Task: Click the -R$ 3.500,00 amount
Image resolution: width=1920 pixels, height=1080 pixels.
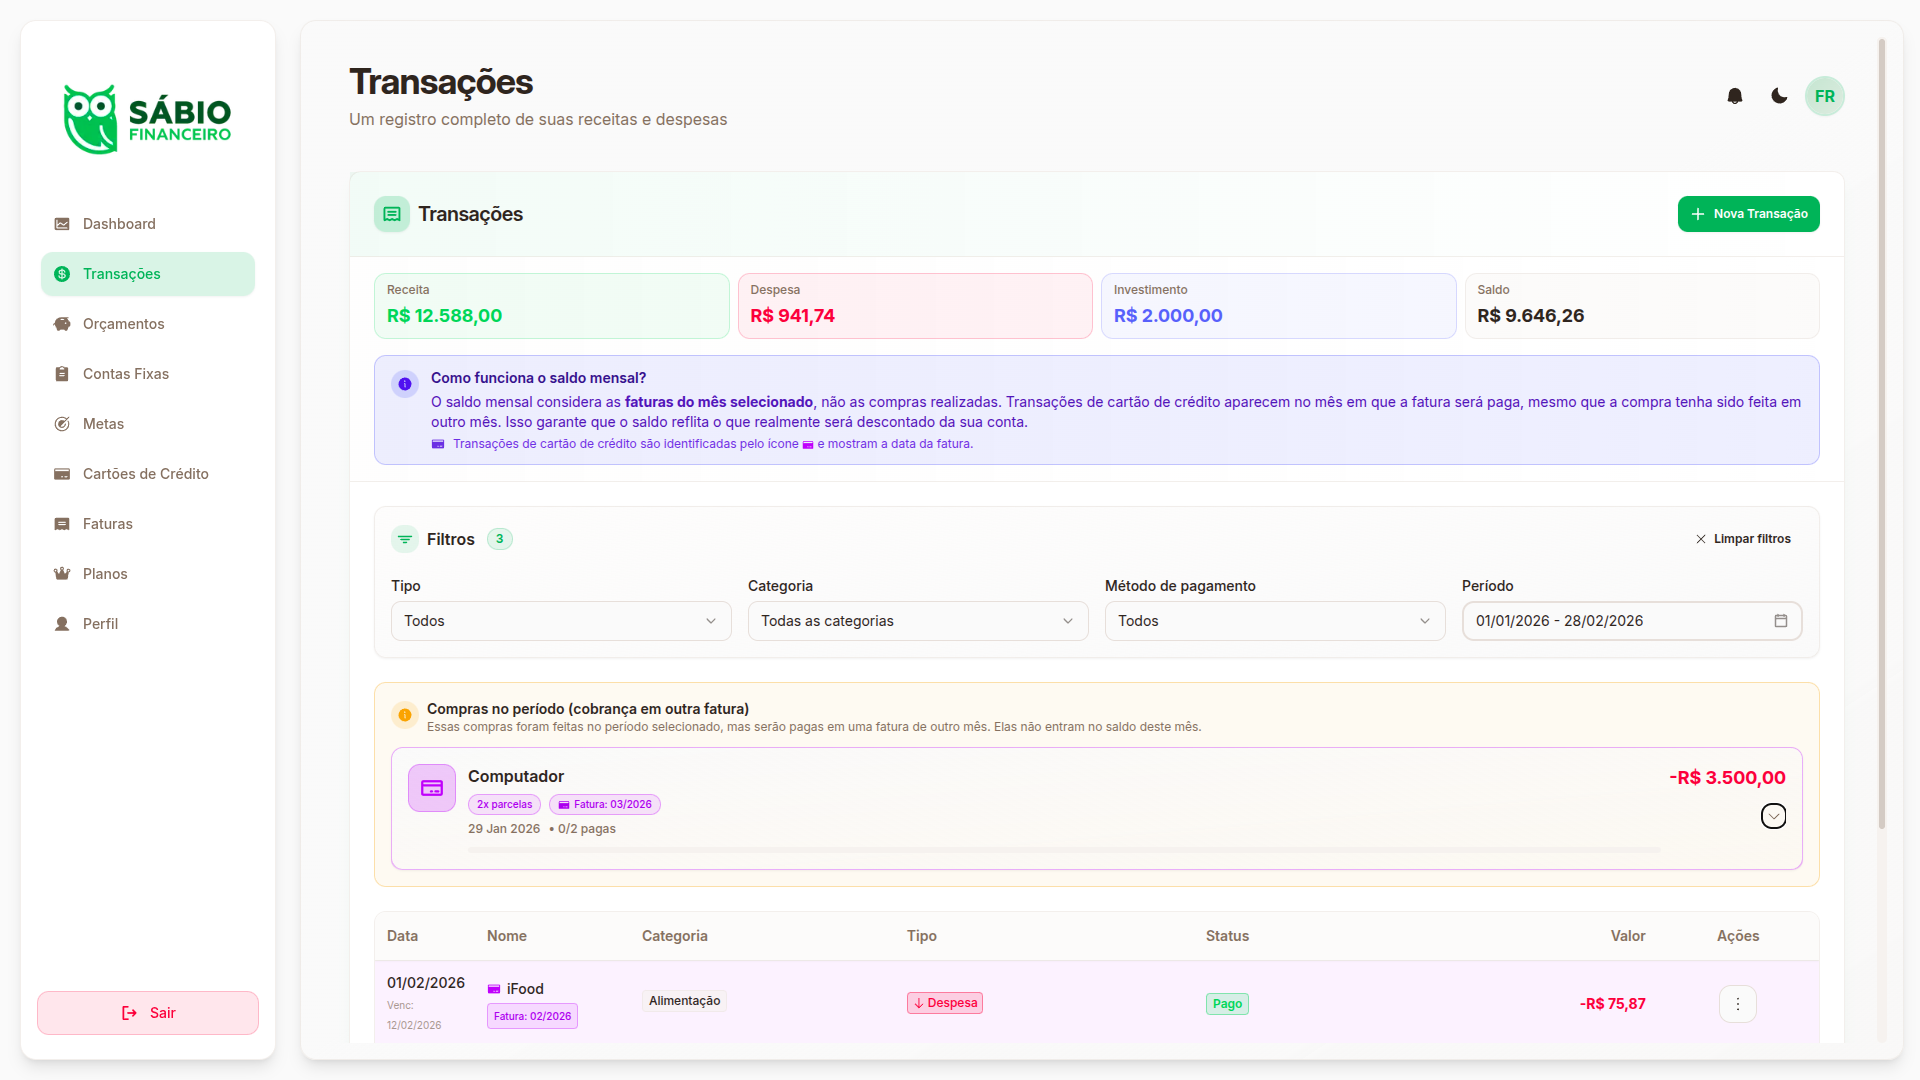Action: coord(1727,778)
